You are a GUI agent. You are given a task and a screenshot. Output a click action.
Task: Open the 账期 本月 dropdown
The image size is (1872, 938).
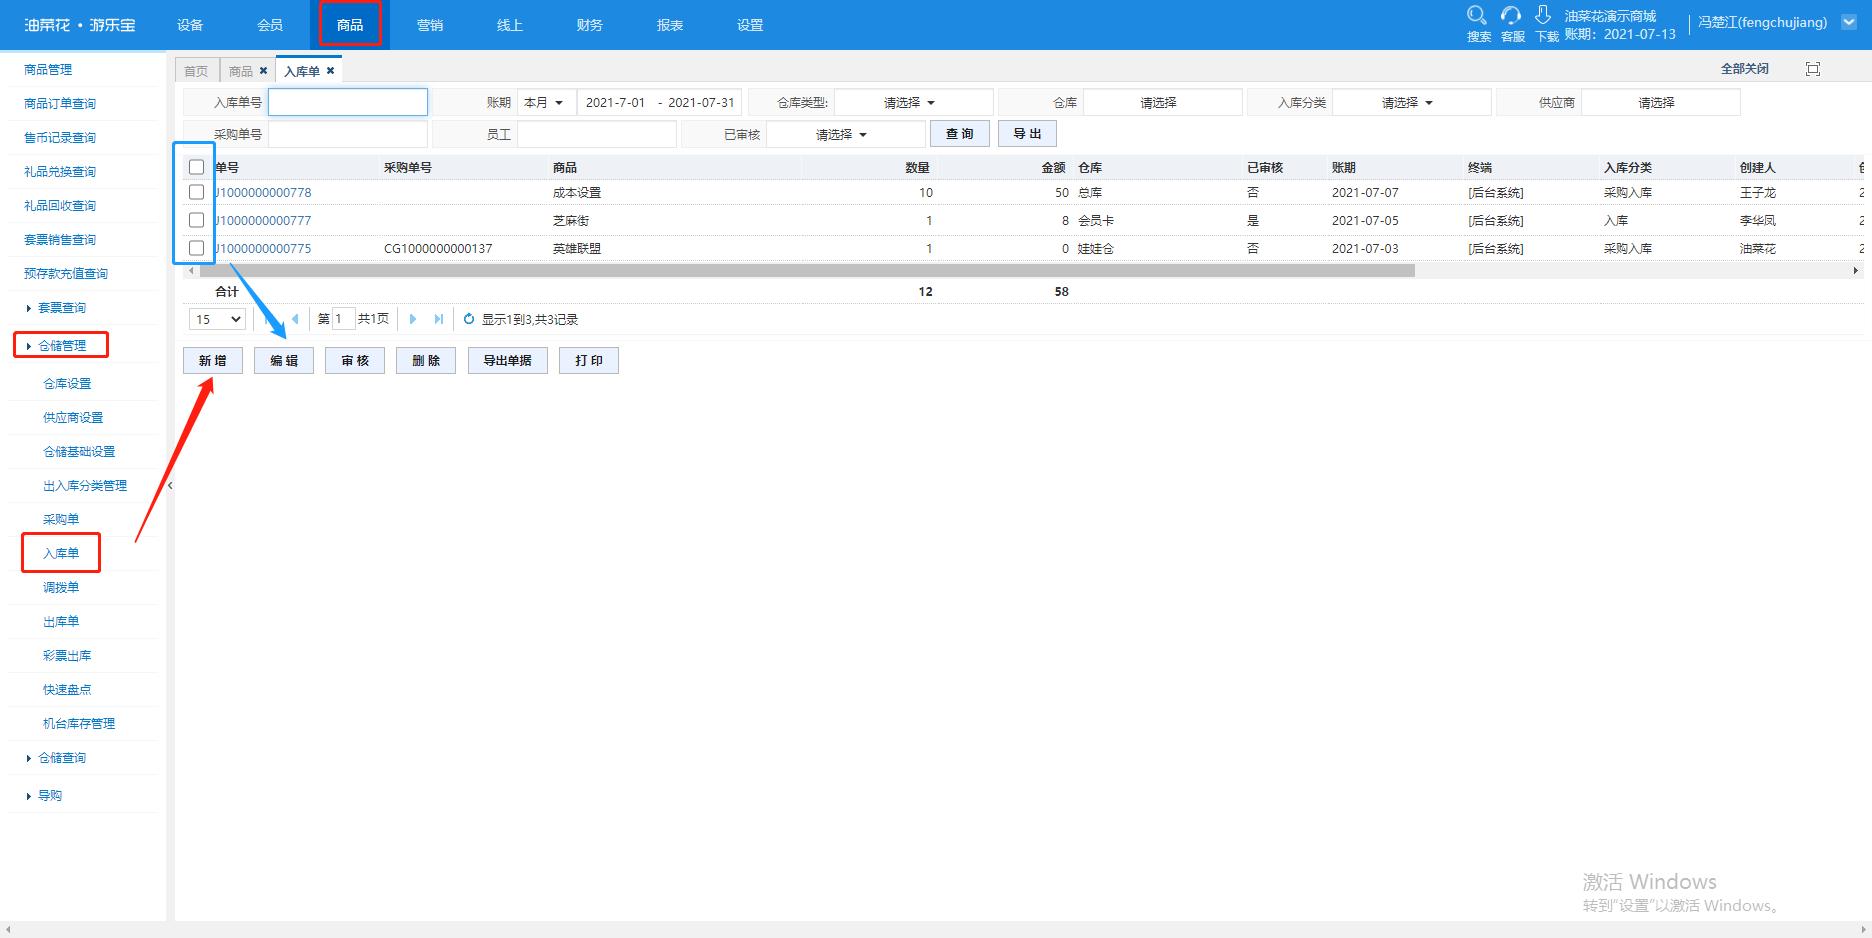[x=544, y=102]
